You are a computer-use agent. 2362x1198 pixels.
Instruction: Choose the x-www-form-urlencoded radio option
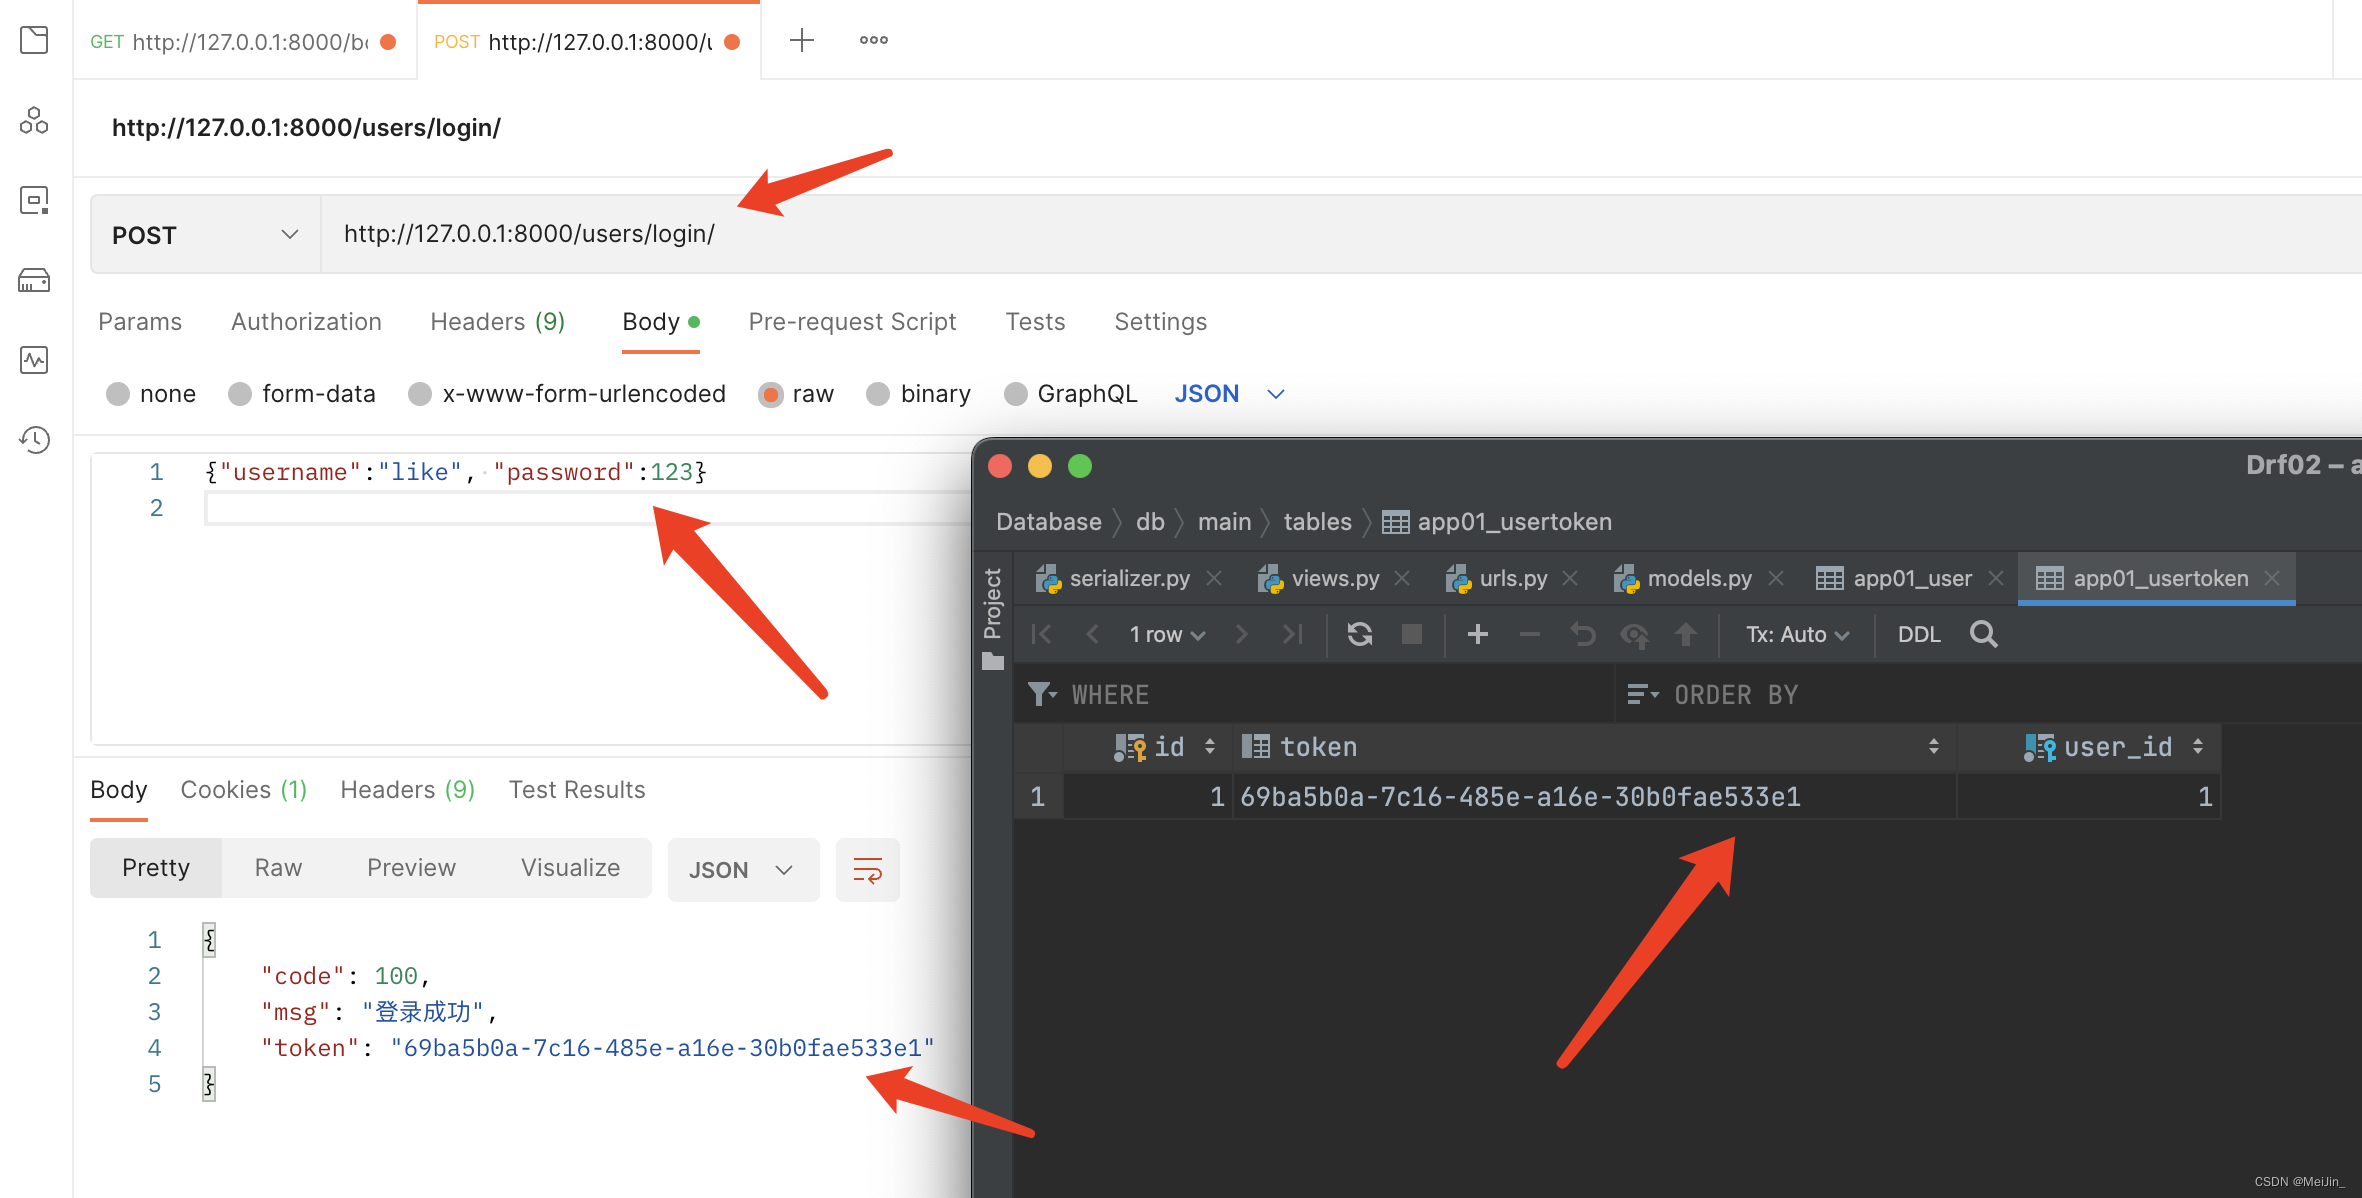420,394
